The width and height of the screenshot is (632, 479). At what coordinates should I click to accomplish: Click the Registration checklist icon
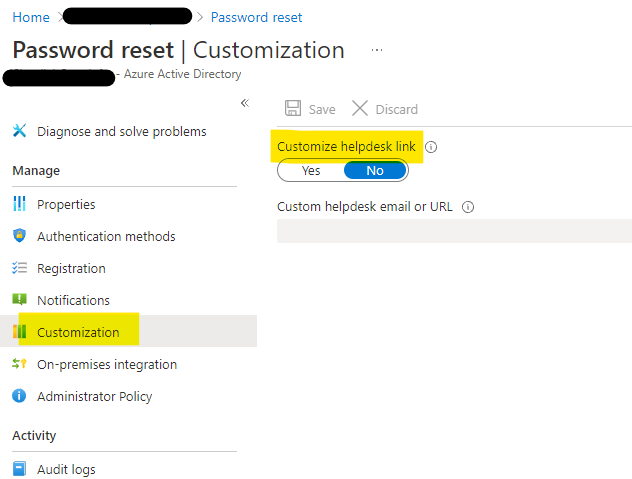[19, 268]
